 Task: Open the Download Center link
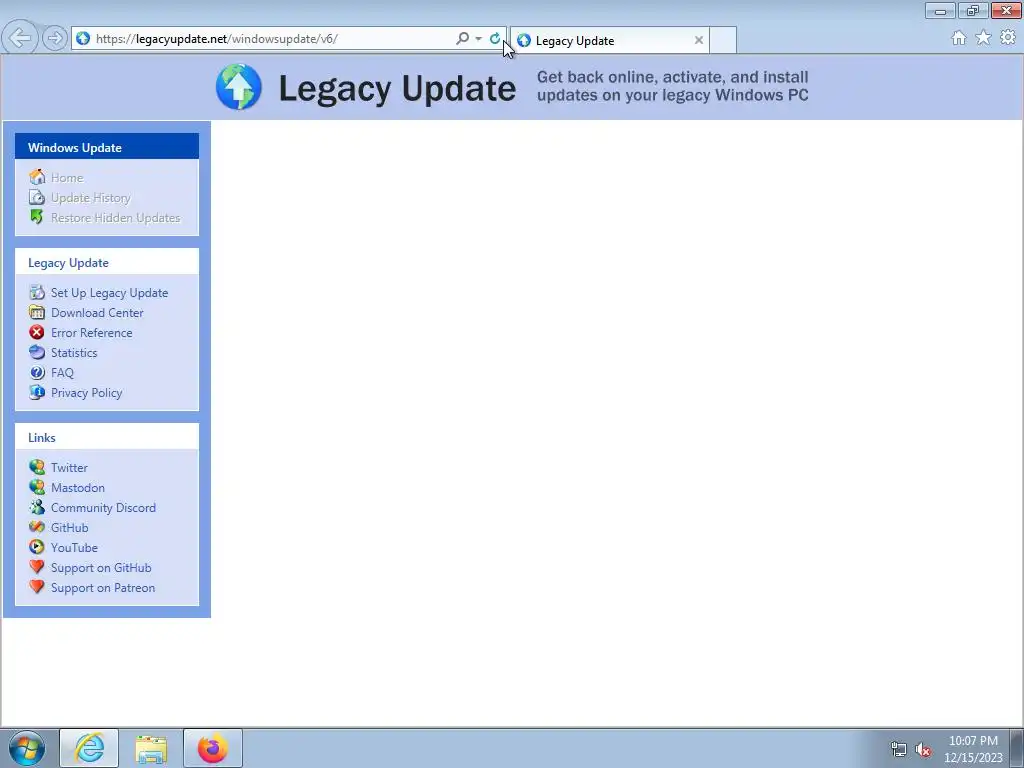97,313
